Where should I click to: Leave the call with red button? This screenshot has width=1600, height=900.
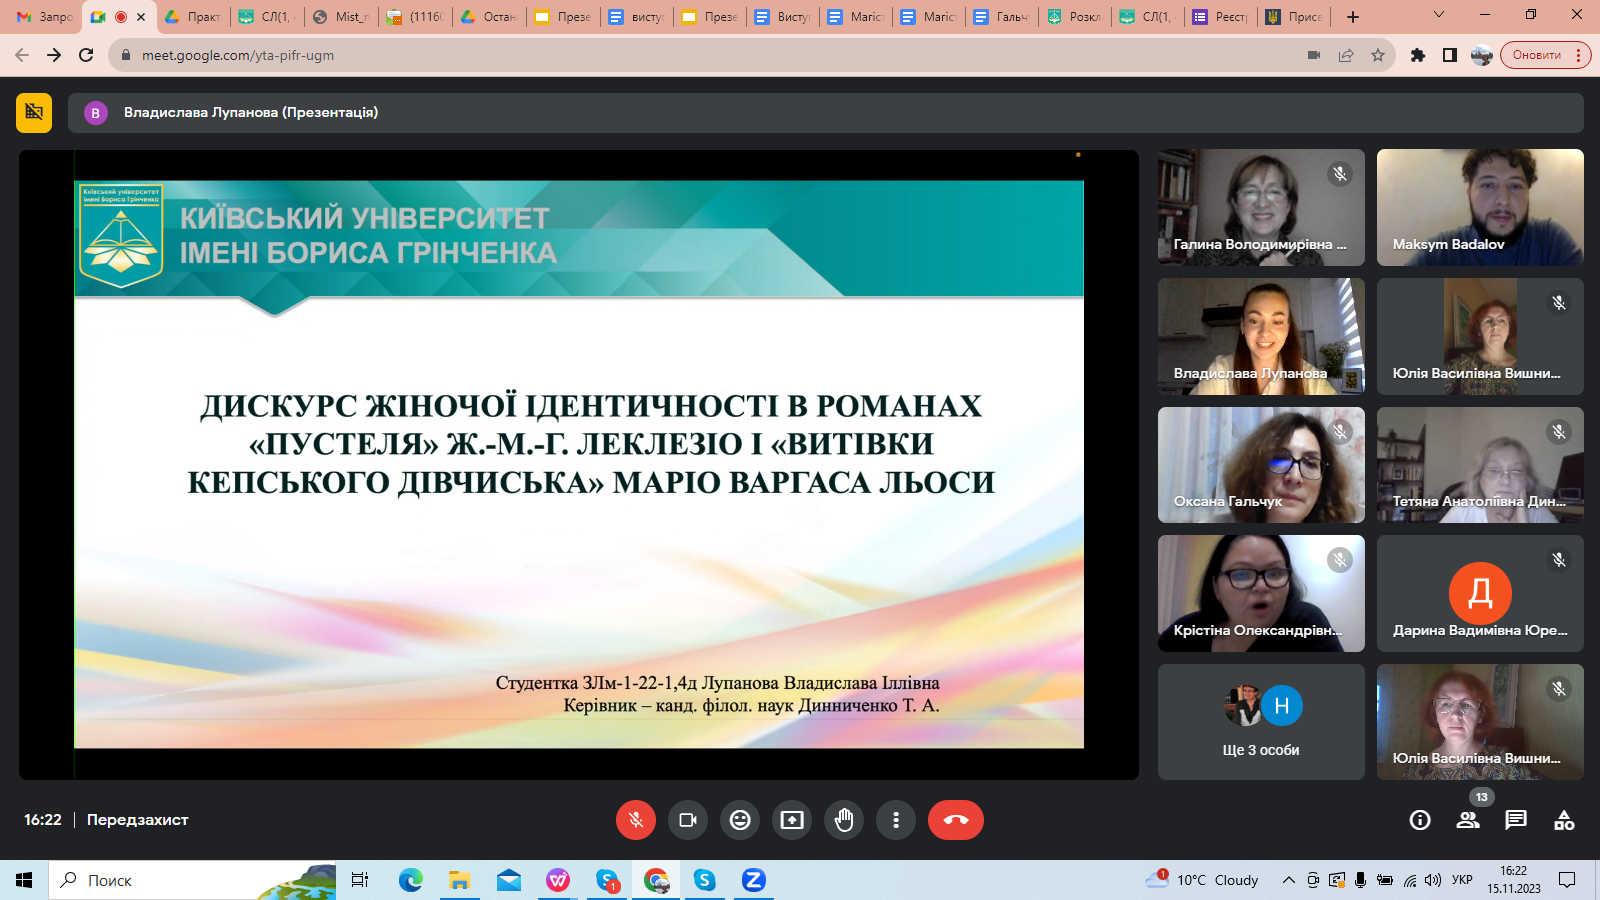coord(955,820)
